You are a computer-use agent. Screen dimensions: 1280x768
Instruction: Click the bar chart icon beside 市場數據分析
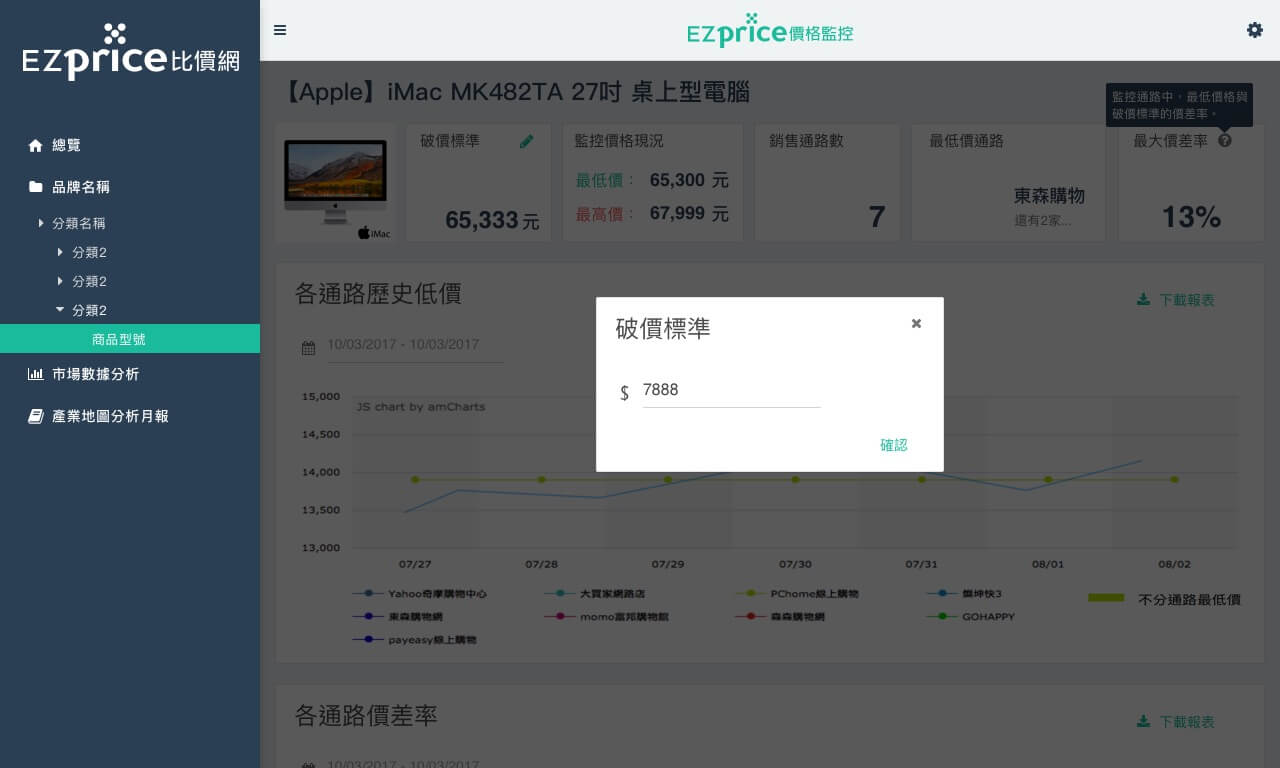tap(36, 374)
